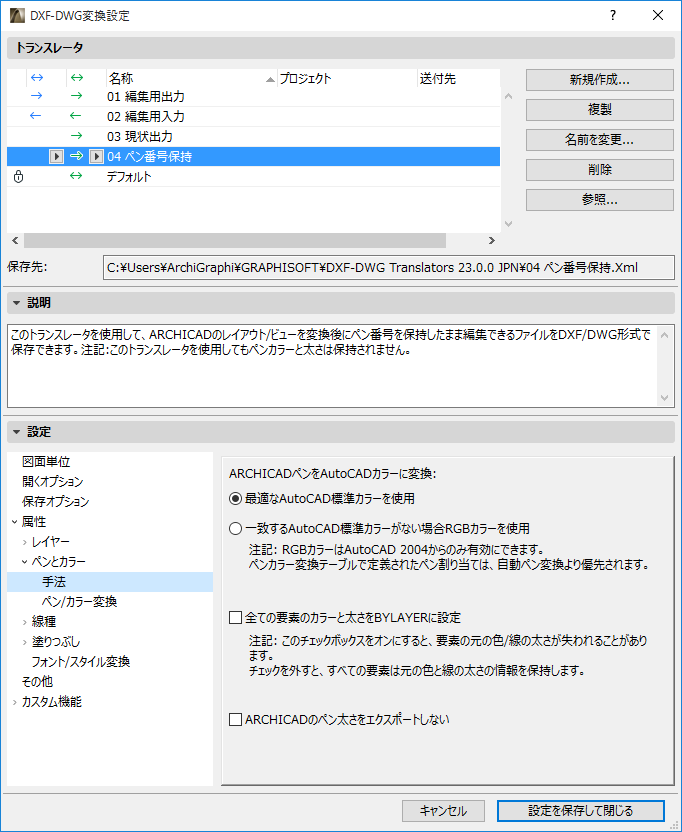Open the ペン/カラー変換 settings page

tap(80, 602)
